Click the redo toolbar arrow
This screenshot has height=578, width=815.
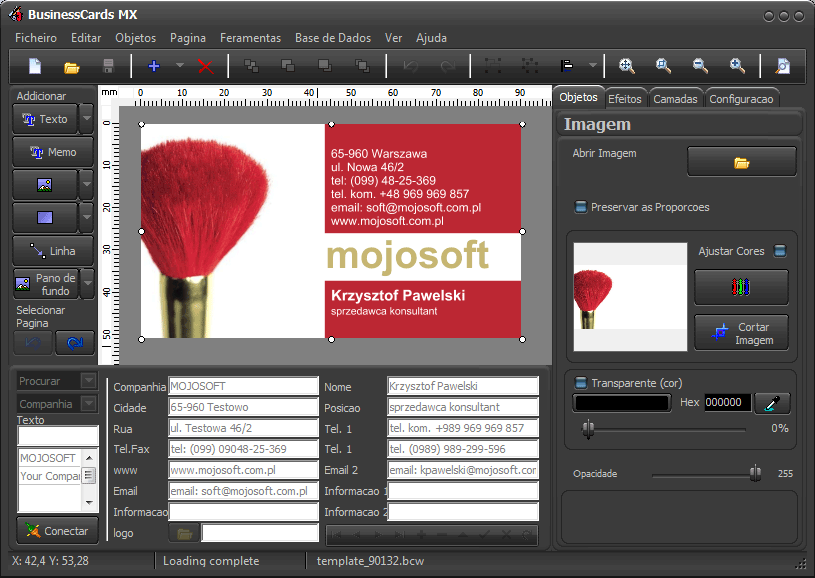point(447,66)
